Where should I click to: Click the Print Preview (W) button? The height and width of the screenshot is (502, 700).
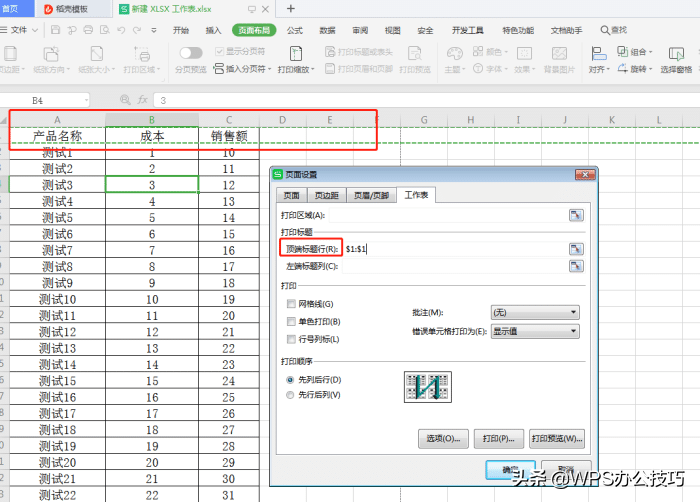pyautogui.click(x=557, y=439)
